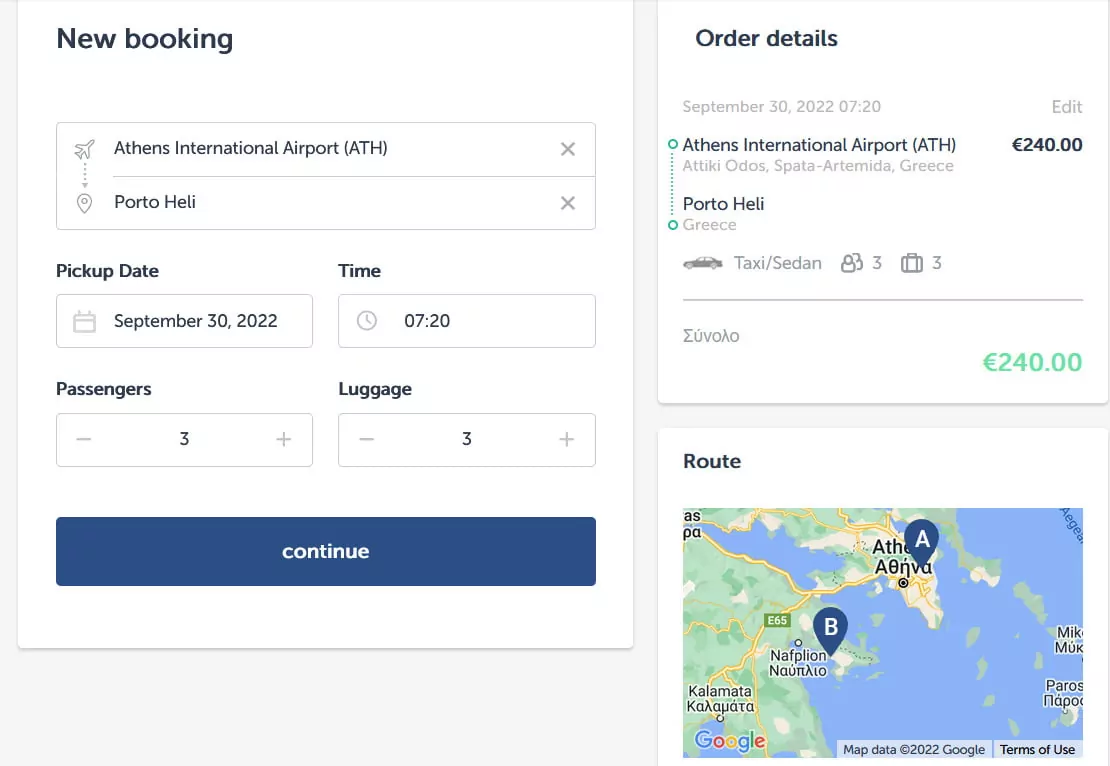Click the Taxi/Sedan car icon
This screenshot has width=1110, height=766.
coord(702,263)
